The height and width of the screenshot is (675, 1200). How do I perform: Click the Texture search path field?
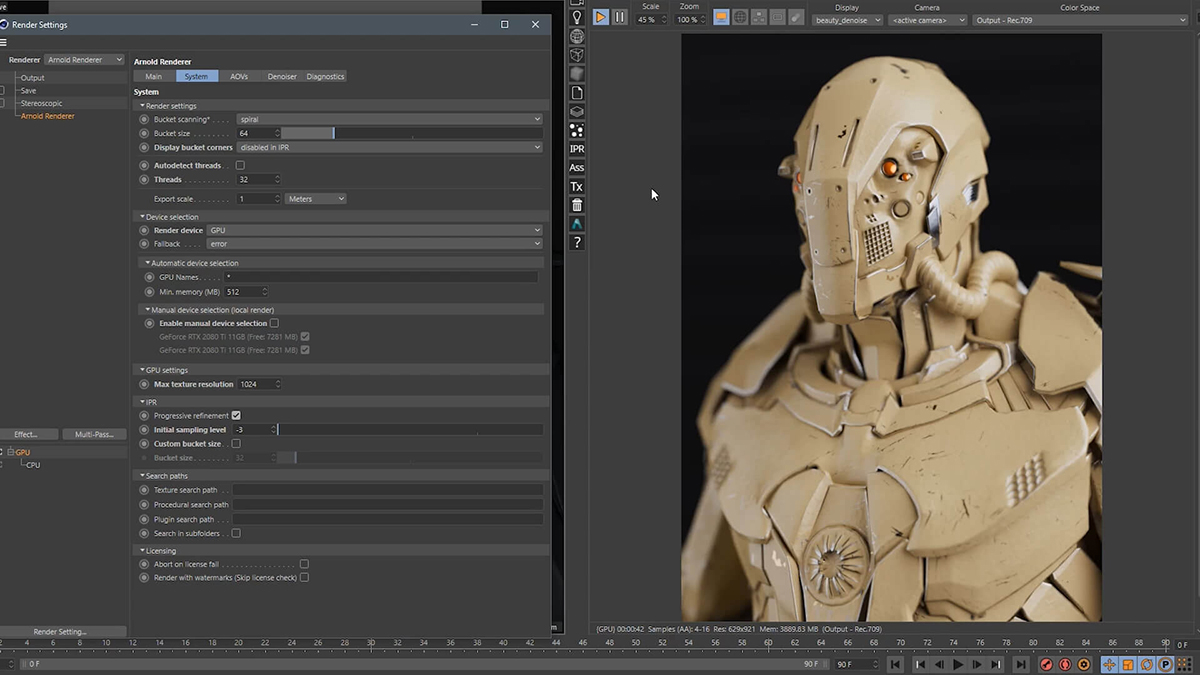click(x=388, y=490)
